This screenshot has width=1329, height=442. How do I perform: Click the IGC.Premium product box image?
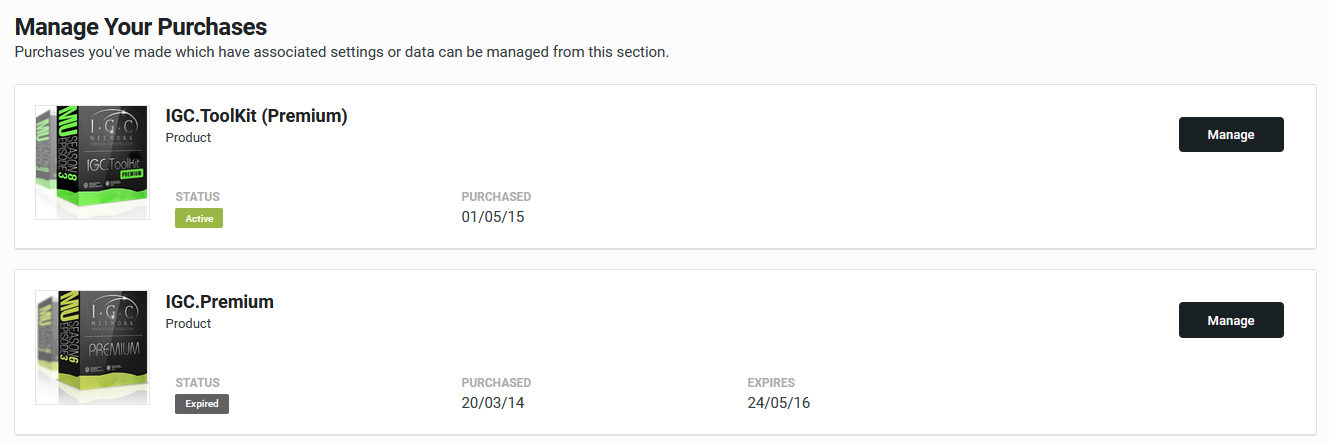92,348
